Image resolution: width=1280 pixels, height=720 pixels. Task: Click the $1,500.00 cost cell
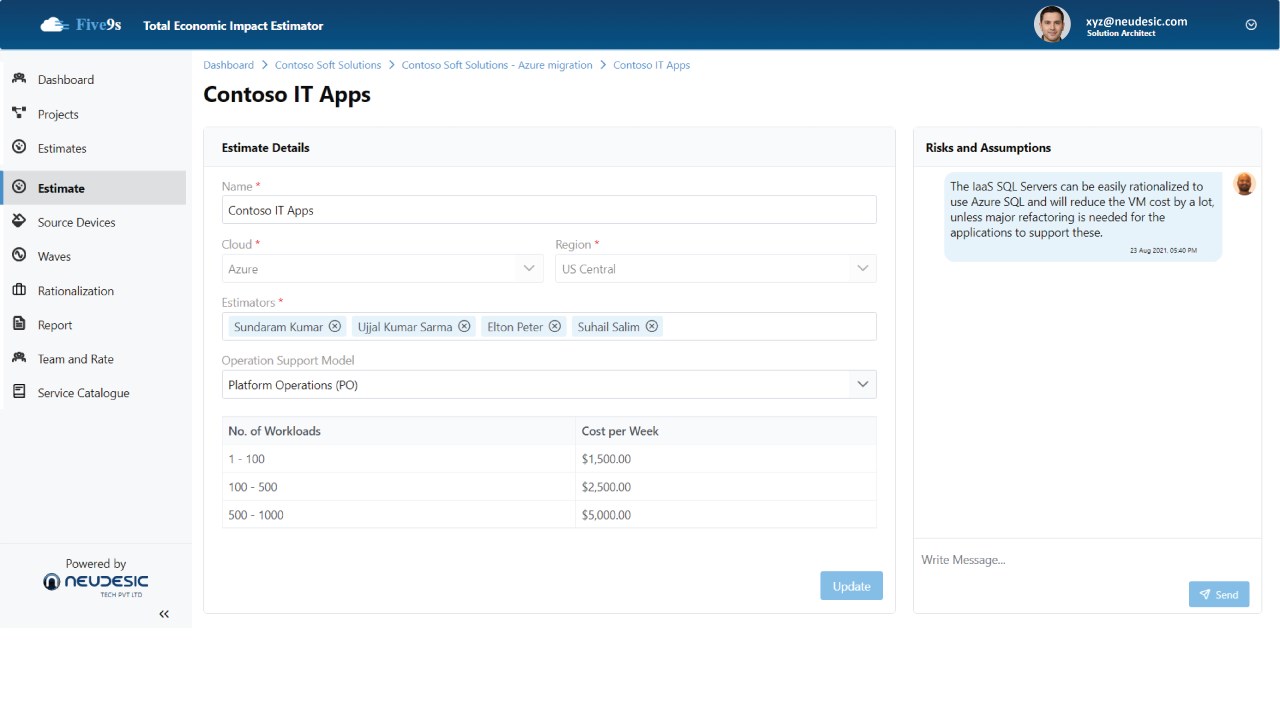pyautogui.click(x=726, y=459)
